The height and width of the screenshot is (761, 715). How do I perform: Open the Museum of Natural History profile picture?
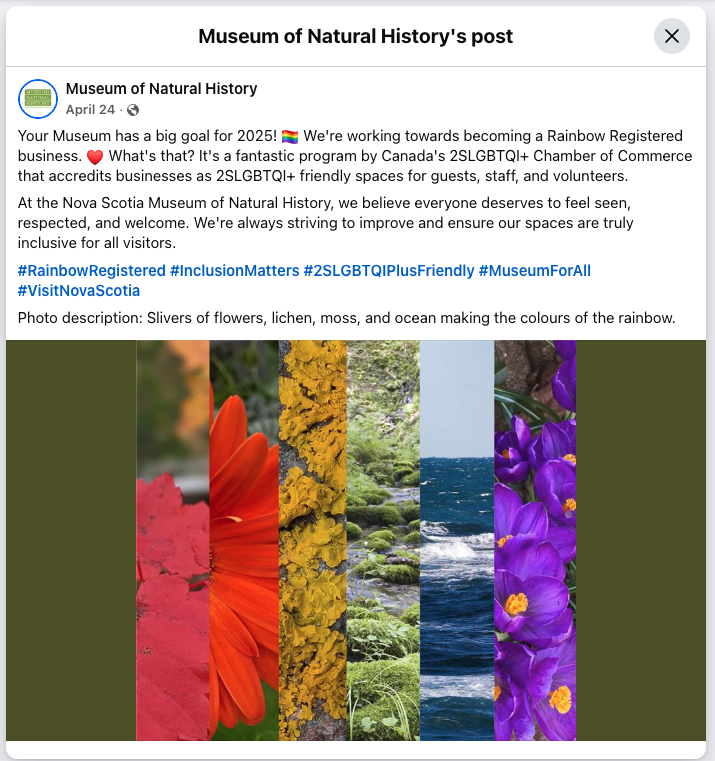pyautogui.click(x=38, y=99)
